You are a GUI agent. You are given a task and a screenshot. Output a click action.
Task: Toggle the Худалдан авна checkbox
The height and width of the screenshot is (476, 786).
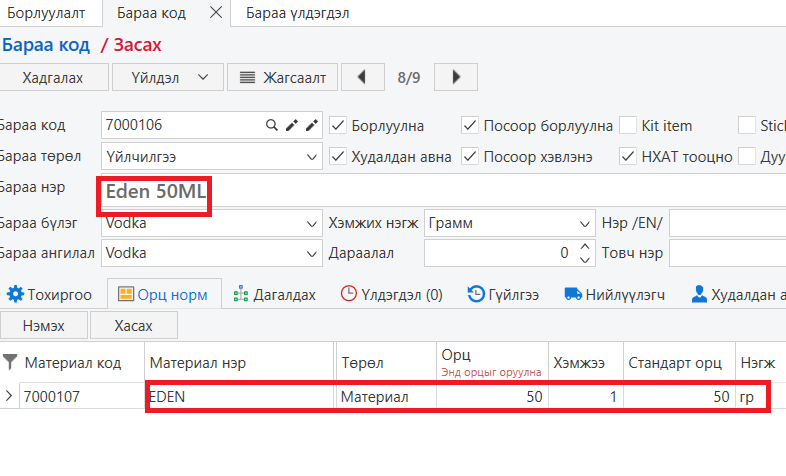338,156
